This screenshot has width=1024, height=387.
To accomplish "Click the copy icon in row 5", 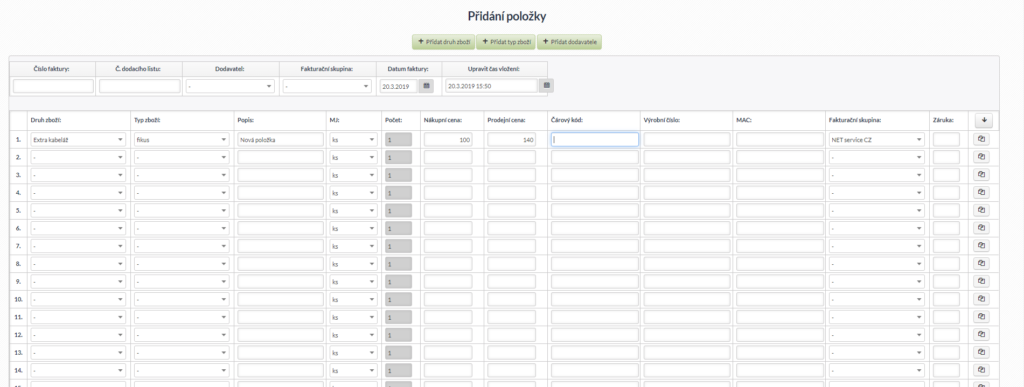I will [x=984, y=210].
